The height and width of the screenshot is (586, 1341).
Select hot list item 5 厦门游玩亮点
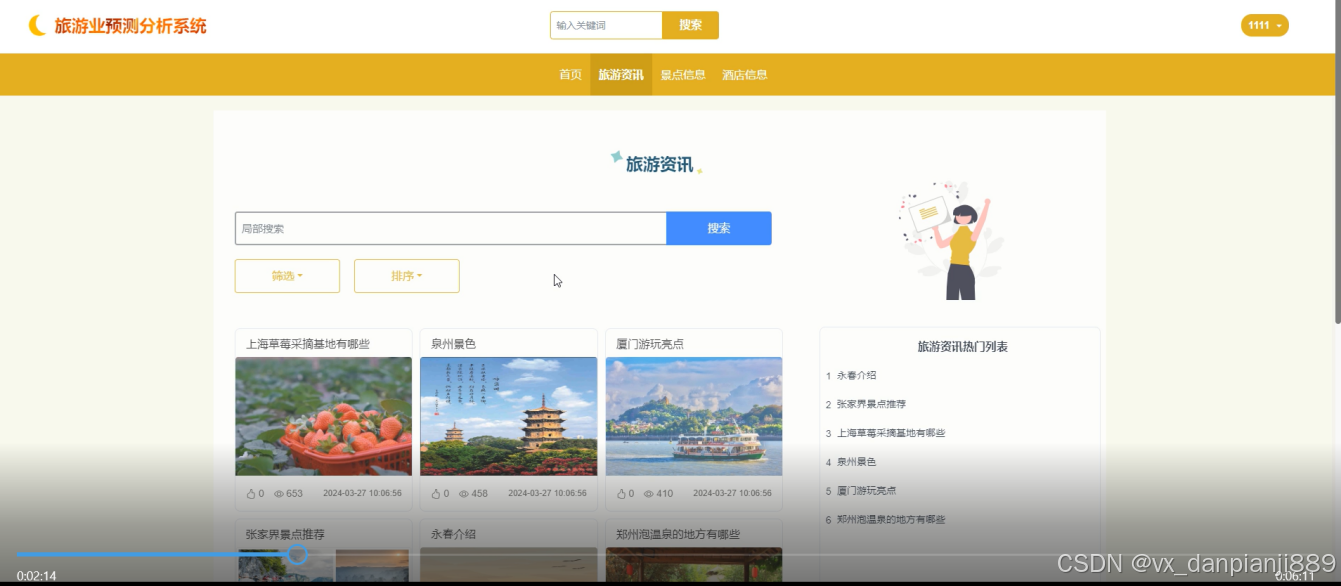pos(866,491)
